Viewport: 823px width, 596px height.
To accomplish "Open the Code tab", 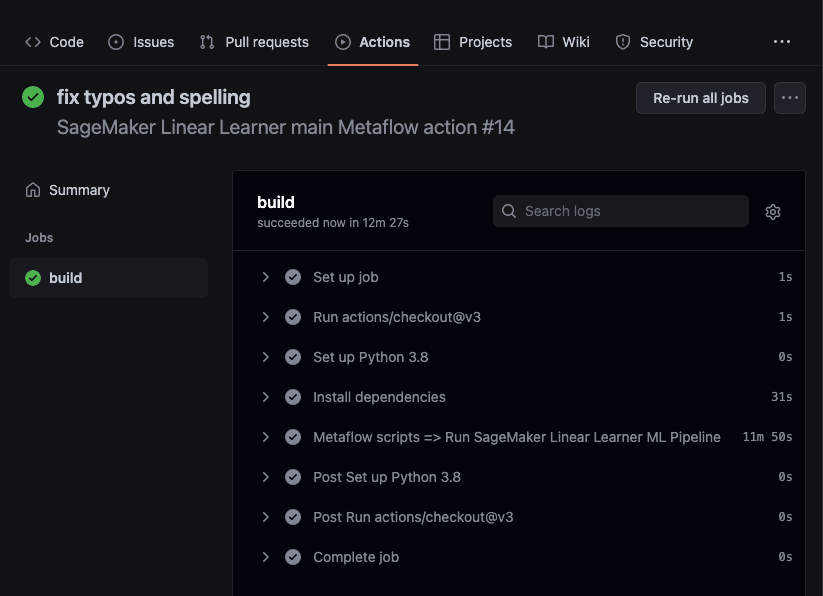I will 54,42.
